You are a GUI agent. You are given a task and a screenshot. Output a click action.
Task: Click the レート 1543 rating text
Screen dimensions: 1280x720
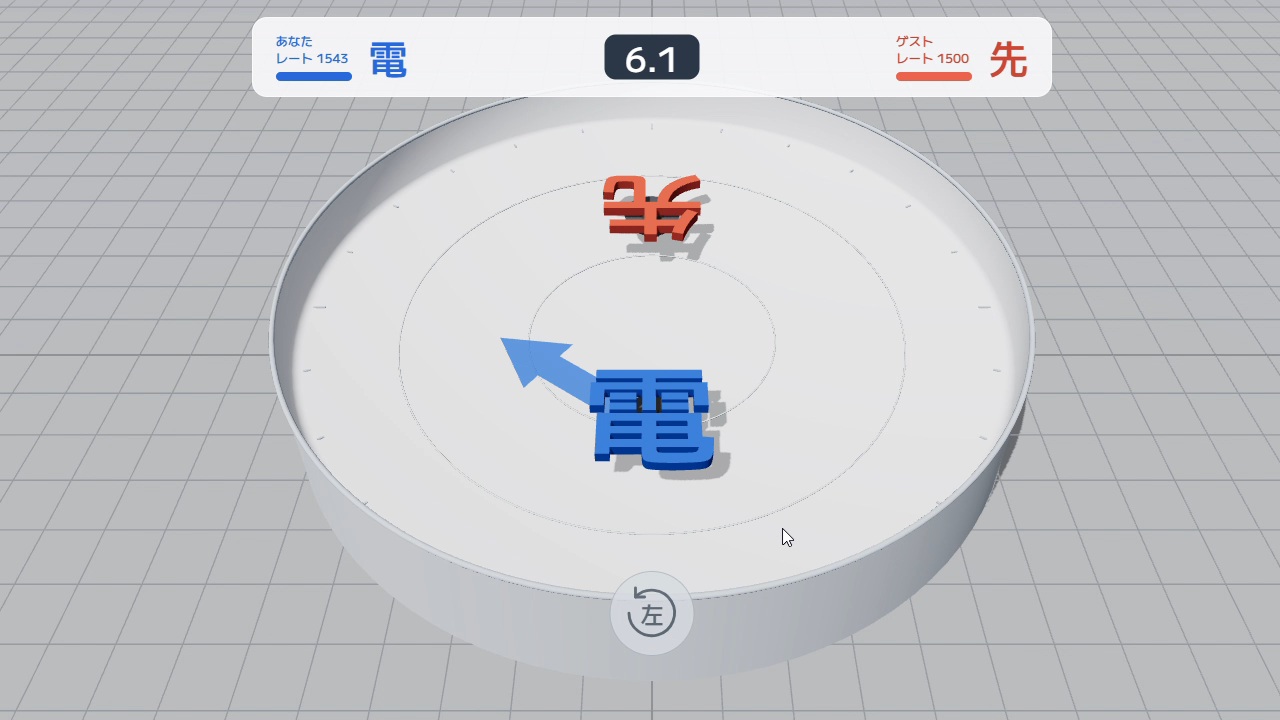point(312,59)
